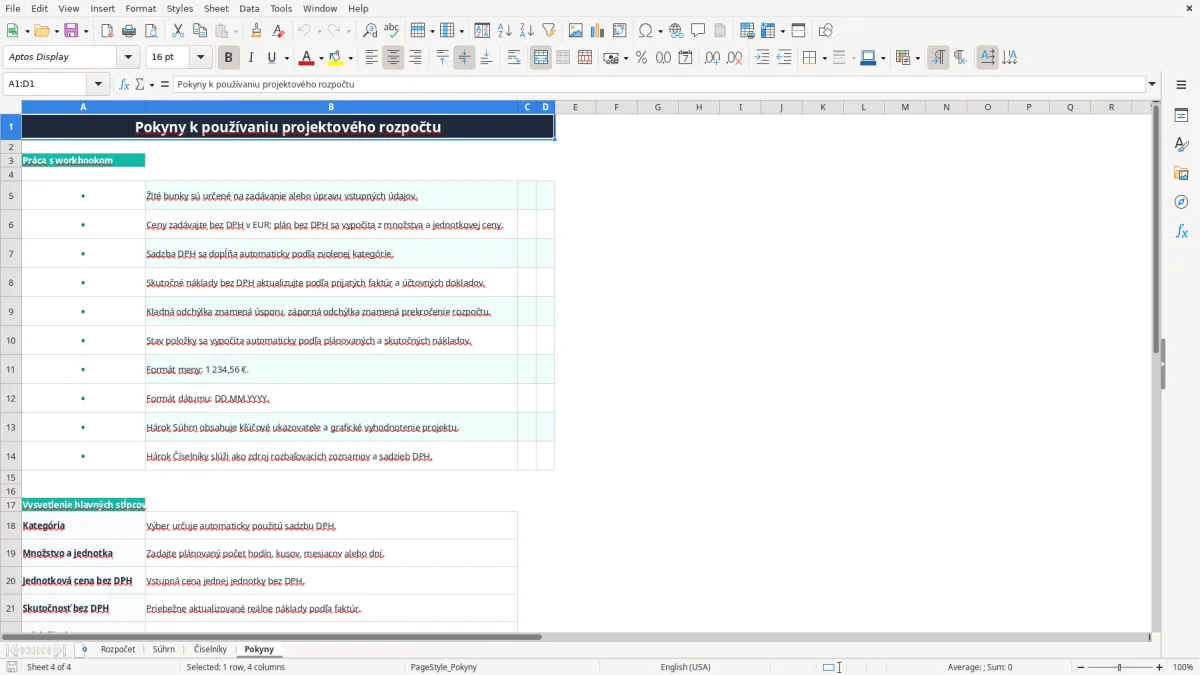Image resolution: width=1200 pixels, height=675 pixels.
Task: Expand the formula bar
Action: [1152, 84]
